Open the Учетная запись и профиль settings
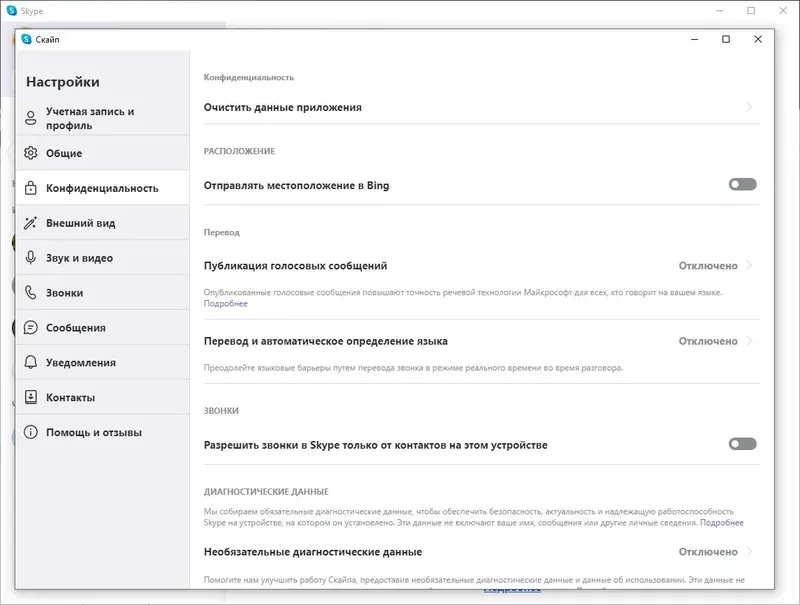800x605 pixels. tap(31, 115)
